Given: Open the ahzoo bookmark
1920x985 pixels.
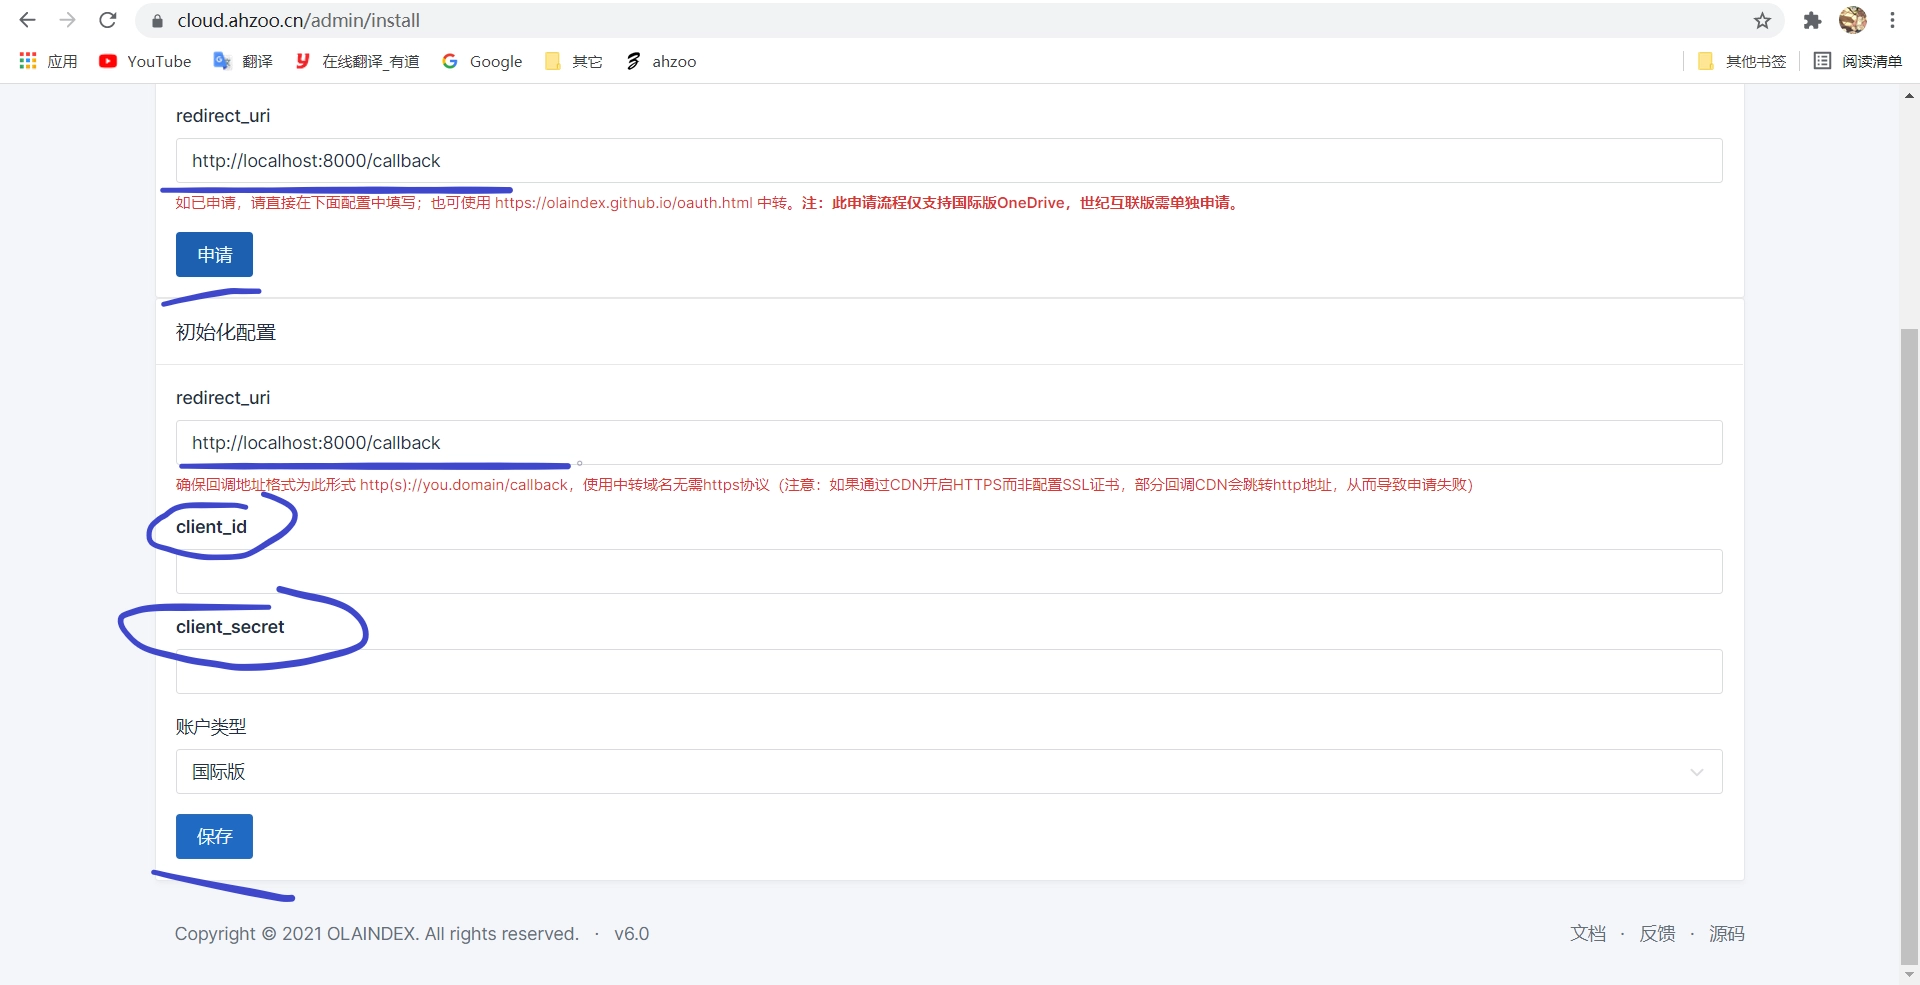Looking at the screenshot, I should (661, 61).
